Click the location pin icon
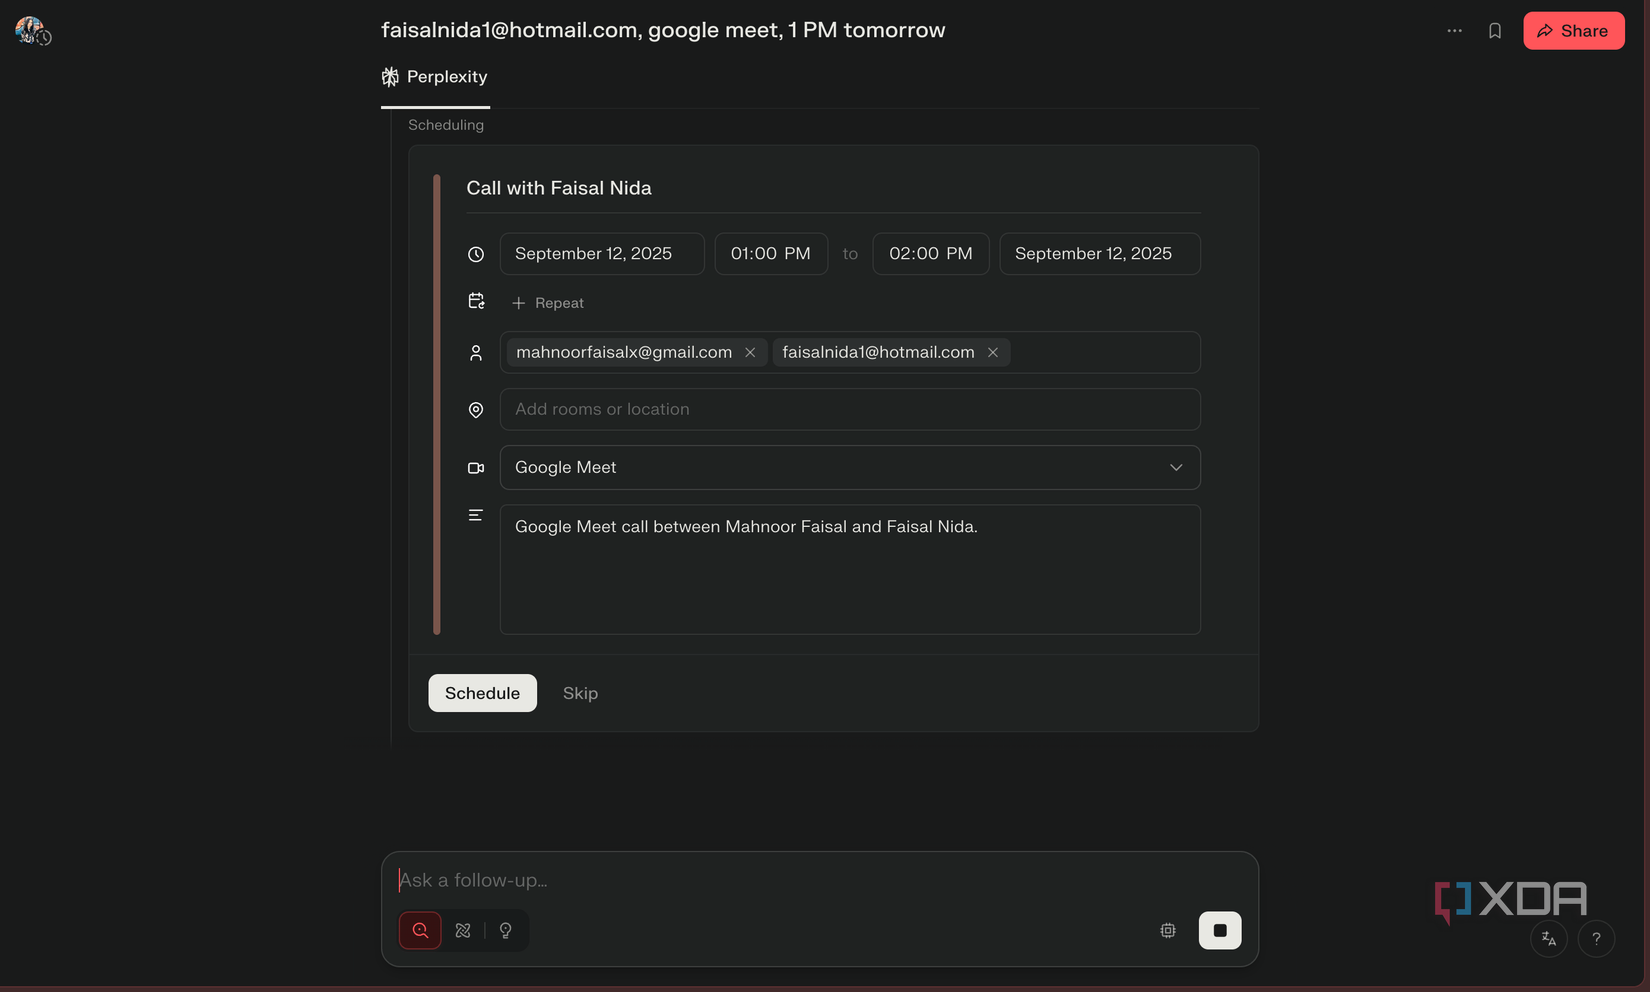Image resolution: width=1650 pixels, height=992 pixels. pos(475,409)
